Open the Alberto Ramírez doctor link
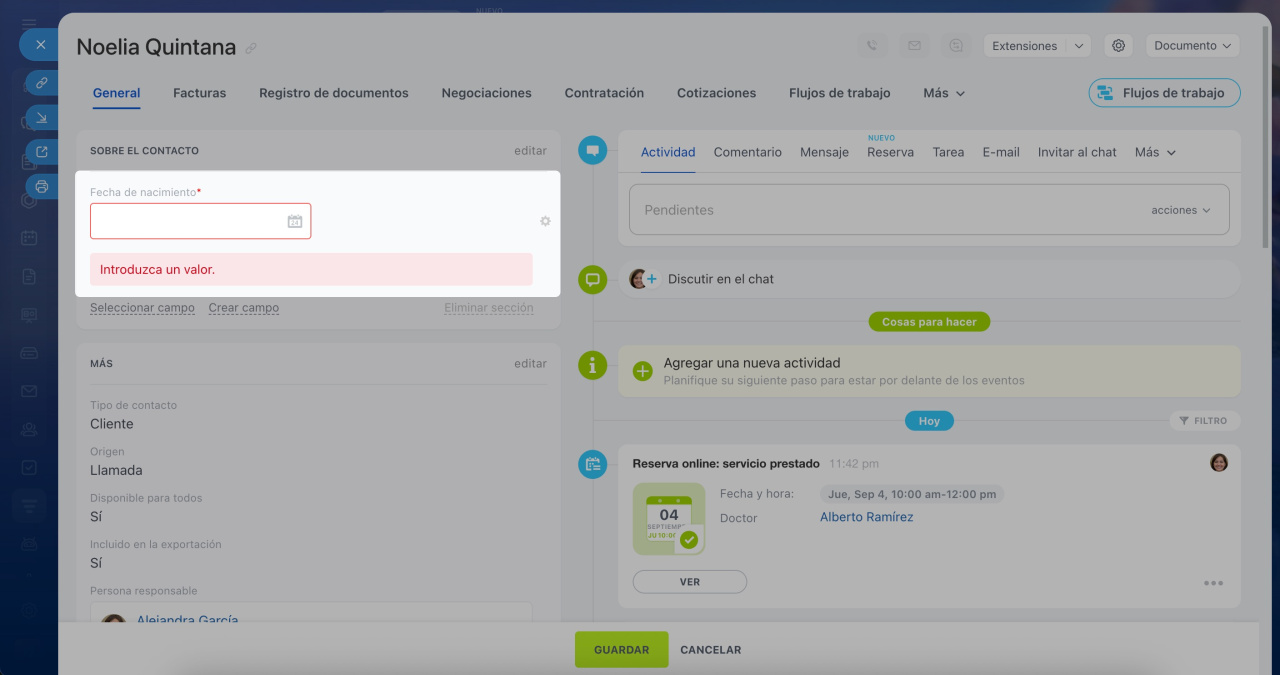Viewport: 1280px width, 675px height. pos(866,517)
